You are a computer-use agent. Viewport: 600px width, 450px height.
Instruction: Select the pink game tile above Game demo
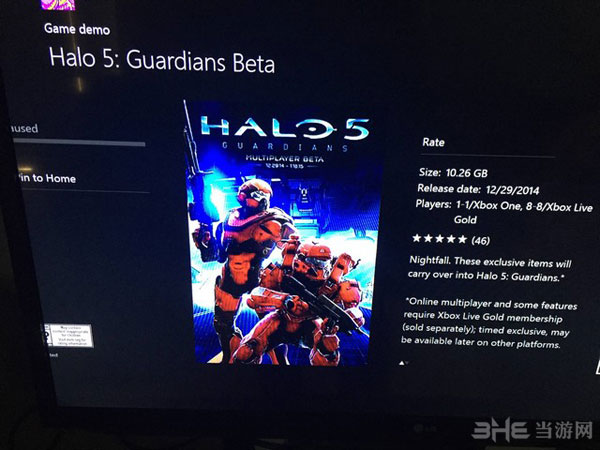[58, 5]
